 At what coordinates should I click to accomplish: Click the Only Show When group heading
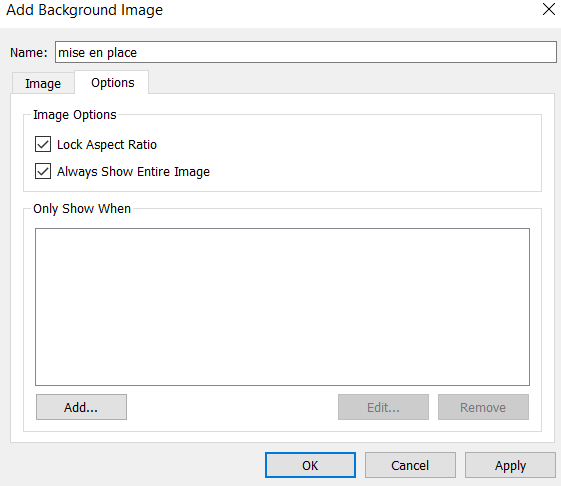click(x=82, y=209)
